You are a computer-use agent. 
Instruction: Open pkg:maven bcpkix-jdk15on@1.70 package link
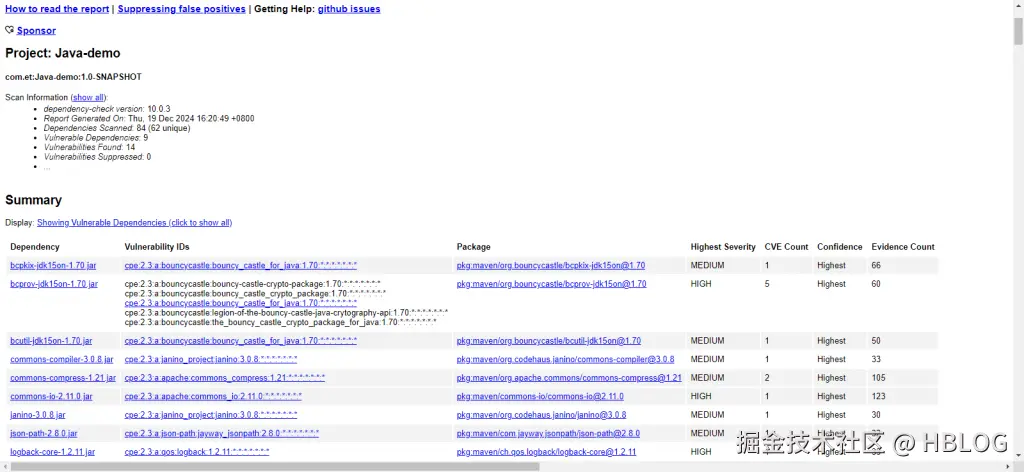551,266
